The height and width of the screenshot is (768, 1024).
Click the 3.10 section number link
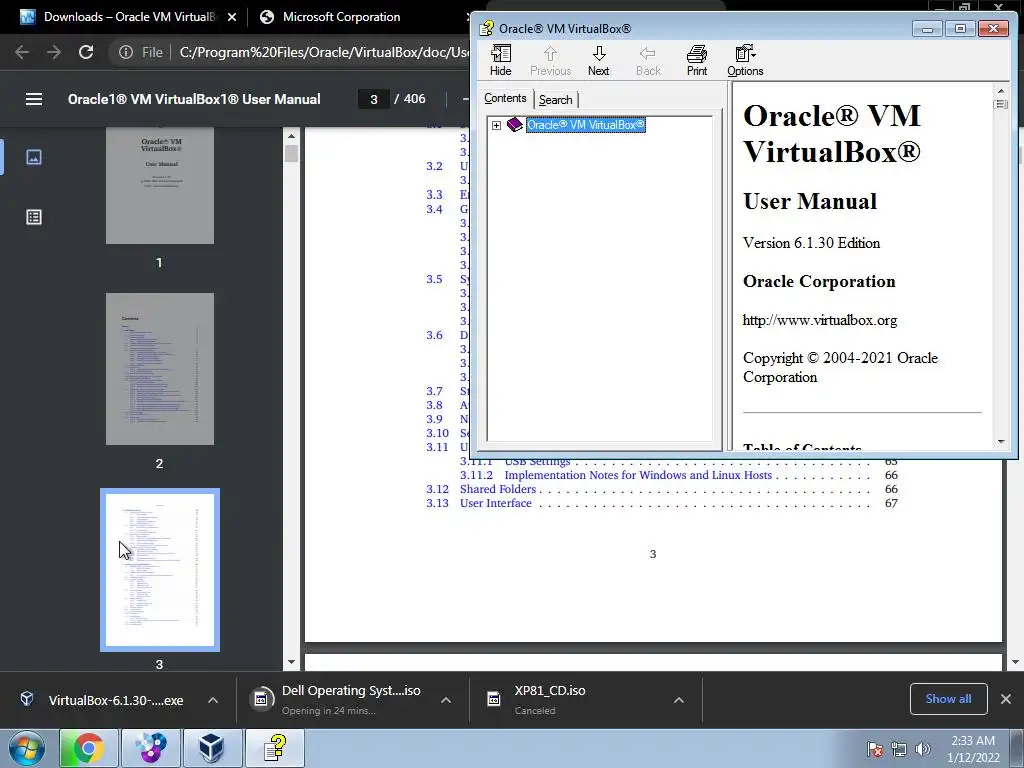point(438,434)
